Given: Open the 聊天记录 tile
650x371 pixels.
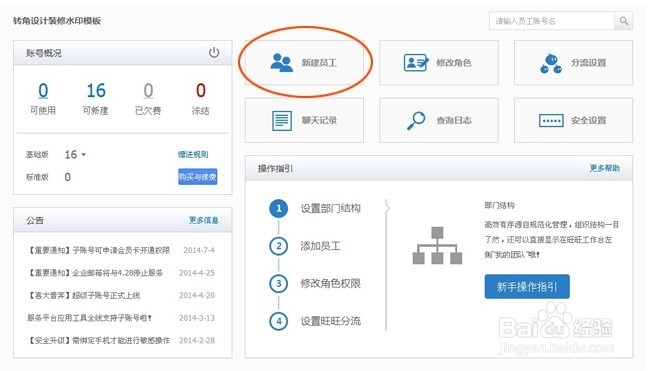Looking at the screenshot, I should pyautogui.click(x=304, y=120).
